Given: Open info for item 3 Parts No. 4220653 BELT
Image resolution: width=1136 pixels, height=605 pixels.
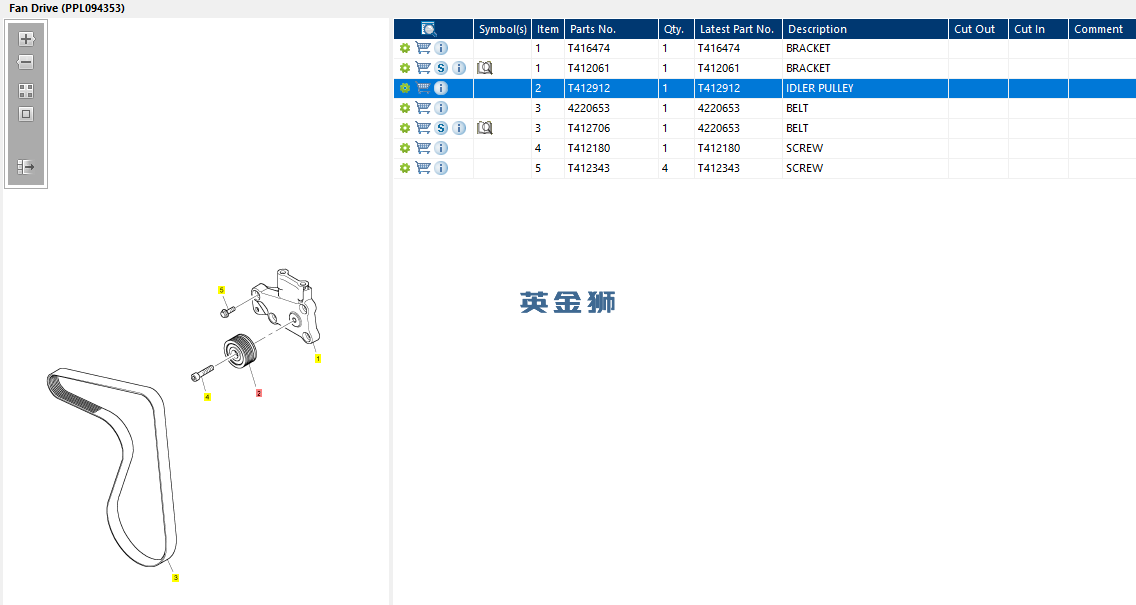Looking at the screenshot, I should point(441,108).
